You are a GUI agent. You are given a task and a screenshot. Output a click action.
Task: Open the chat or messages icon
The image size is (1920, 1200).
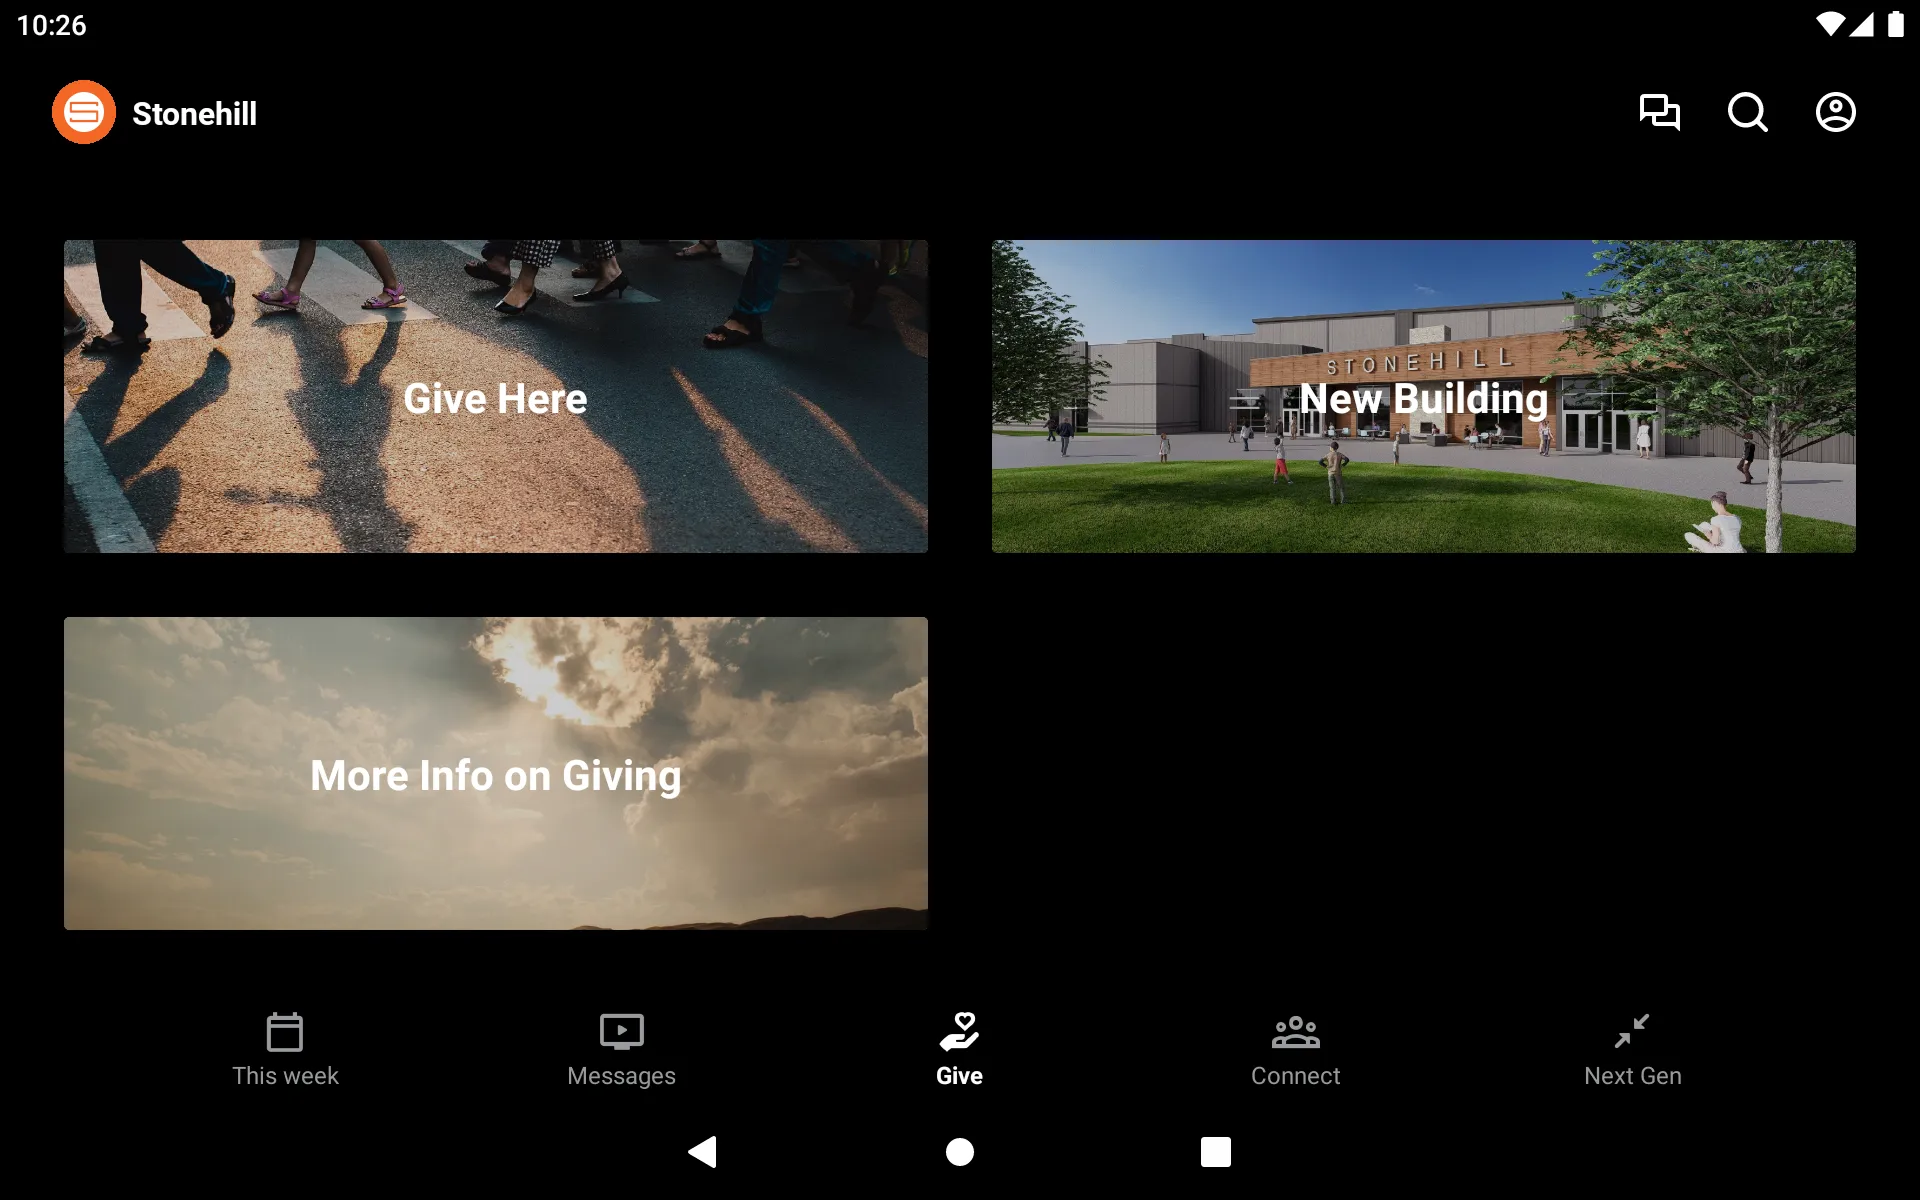click(x=1659, y=112)
